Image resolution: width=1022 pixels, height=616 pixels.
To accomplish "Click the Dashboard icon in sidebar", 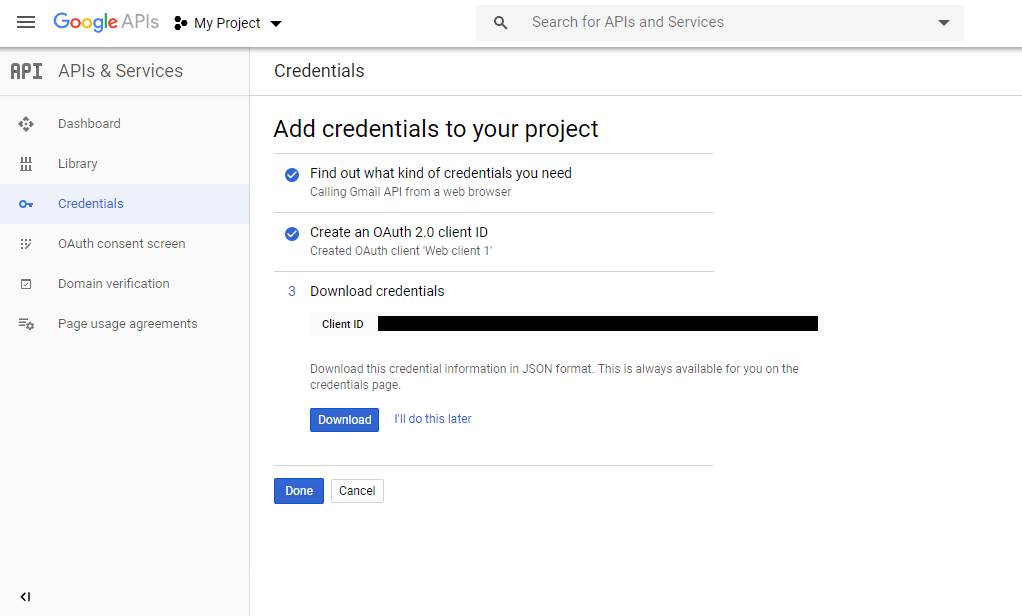I will [26, 124].
